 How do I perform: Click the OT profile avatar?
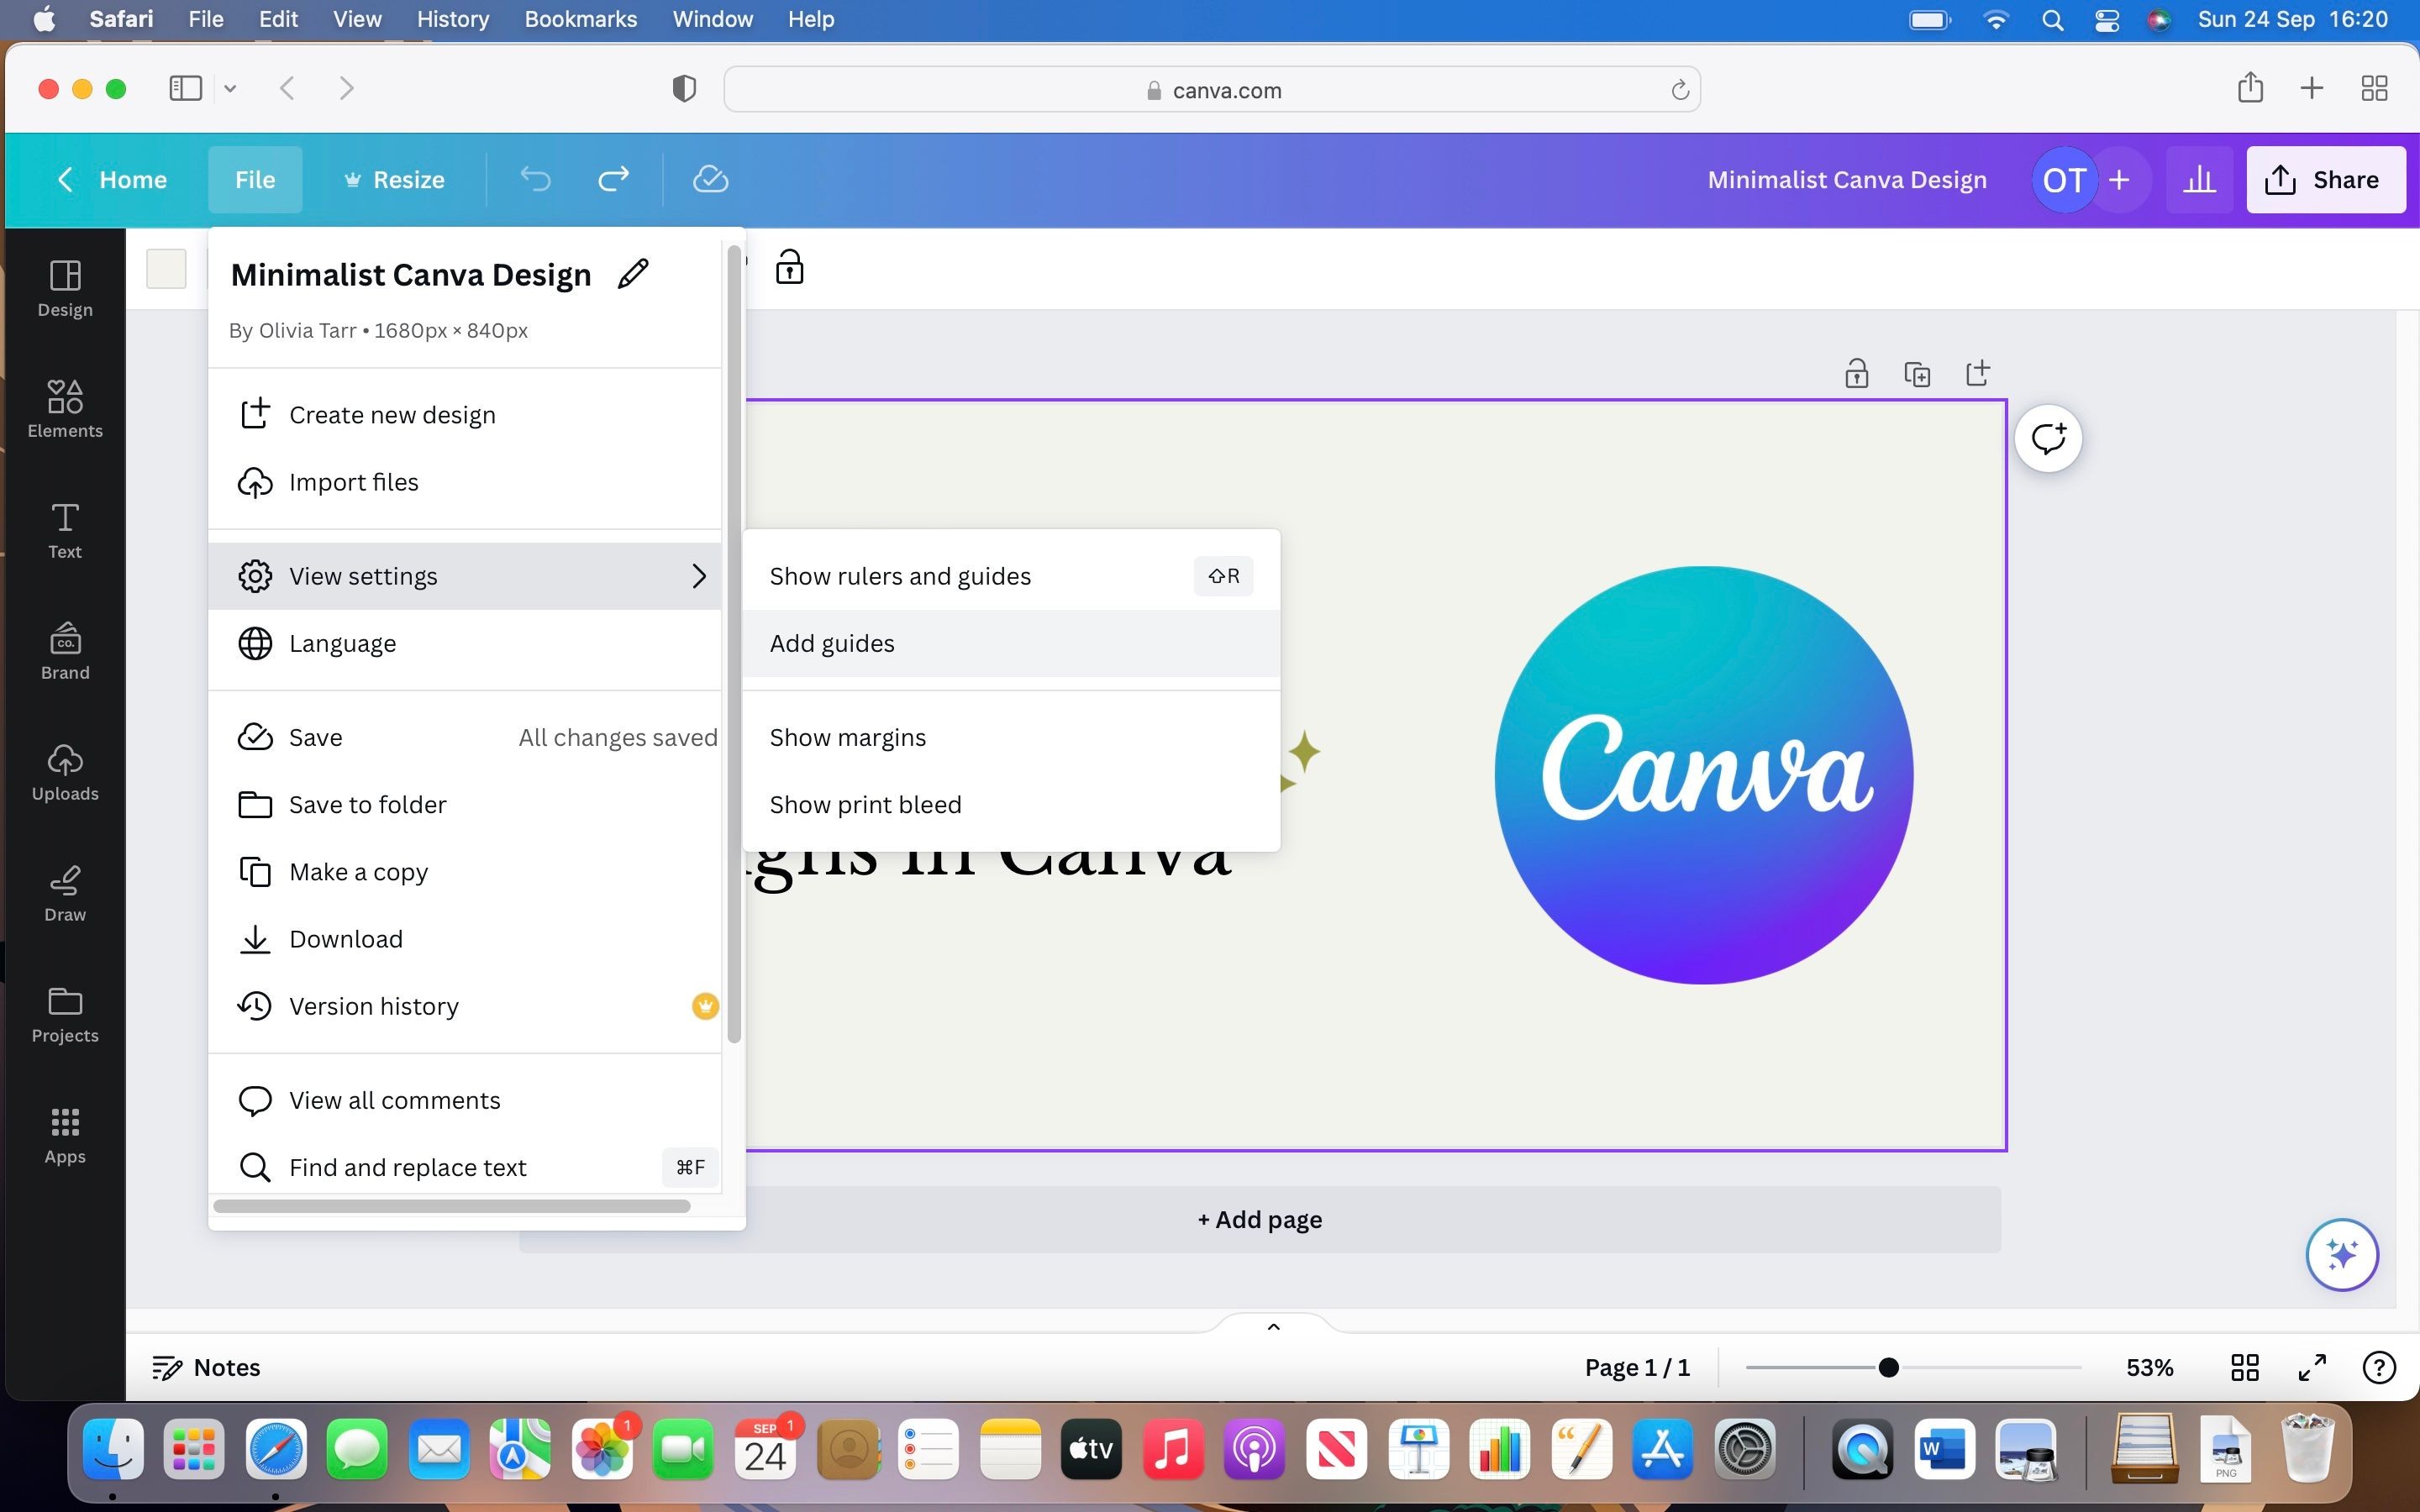coord(2064,179)
